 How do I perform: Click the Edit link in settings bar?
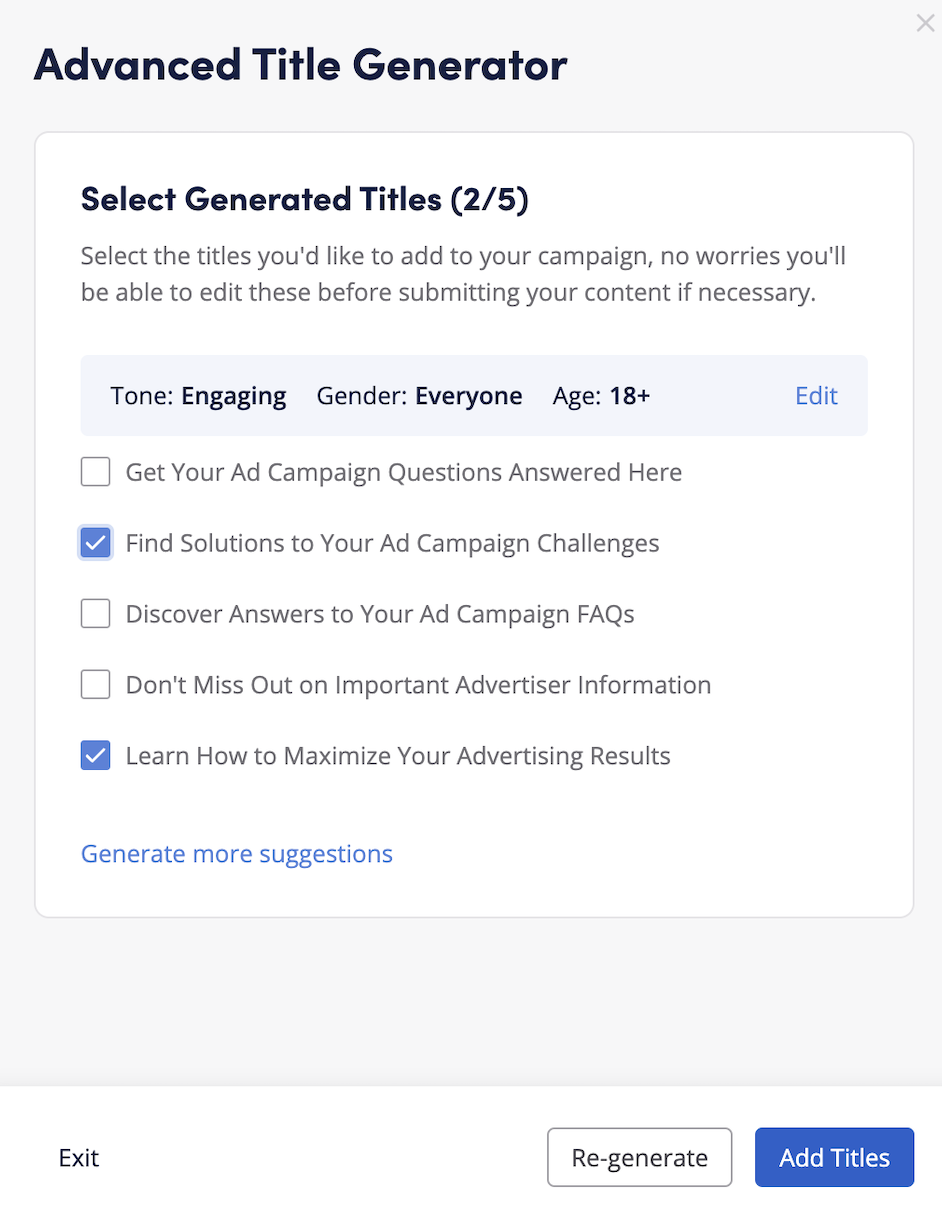(816, 396)
